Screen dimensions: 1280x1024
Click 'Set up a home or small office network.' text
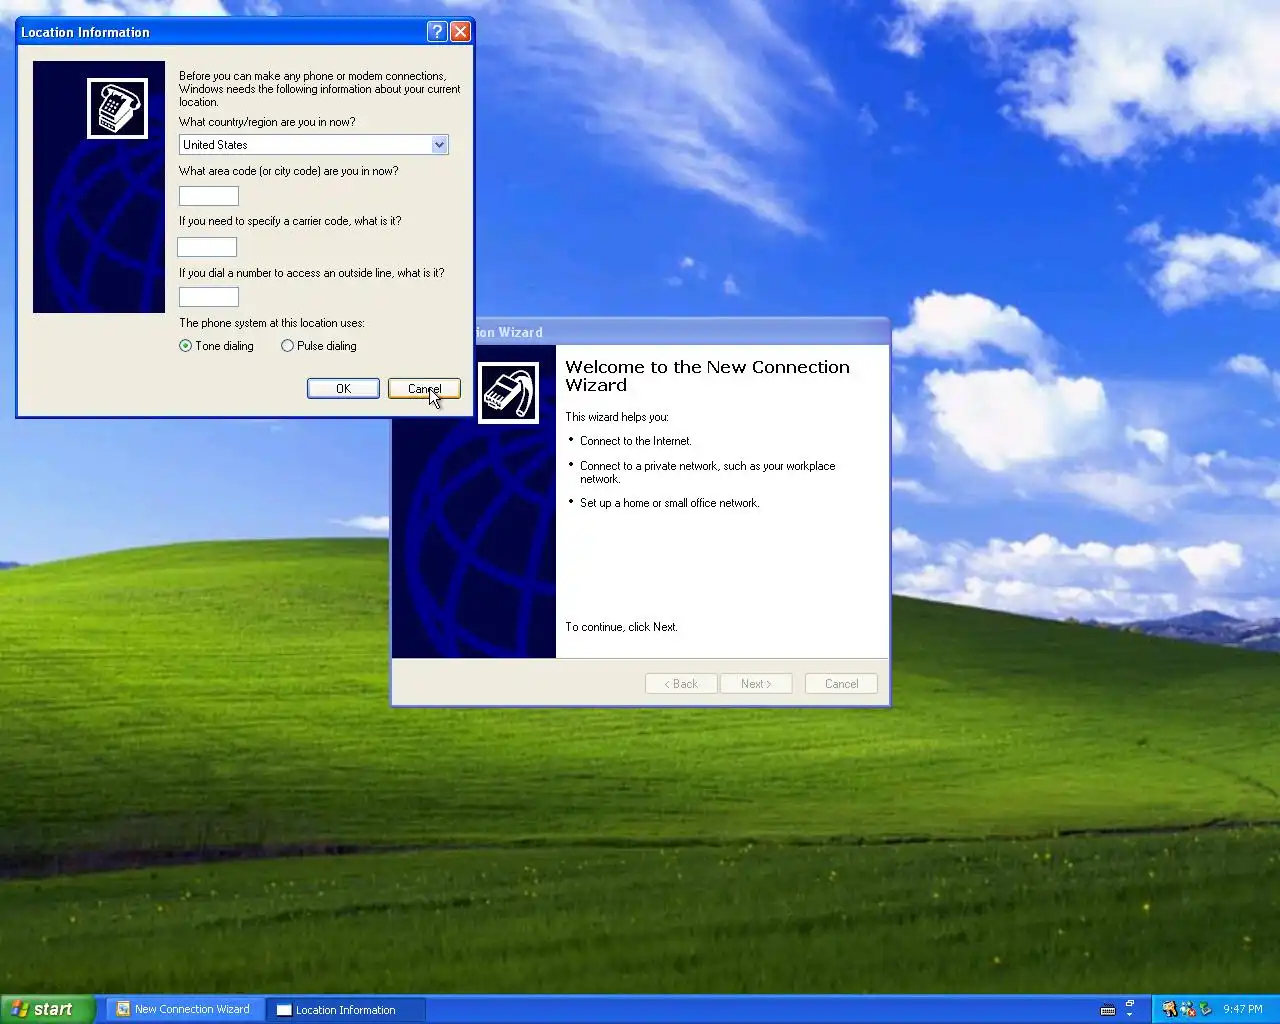670,503
